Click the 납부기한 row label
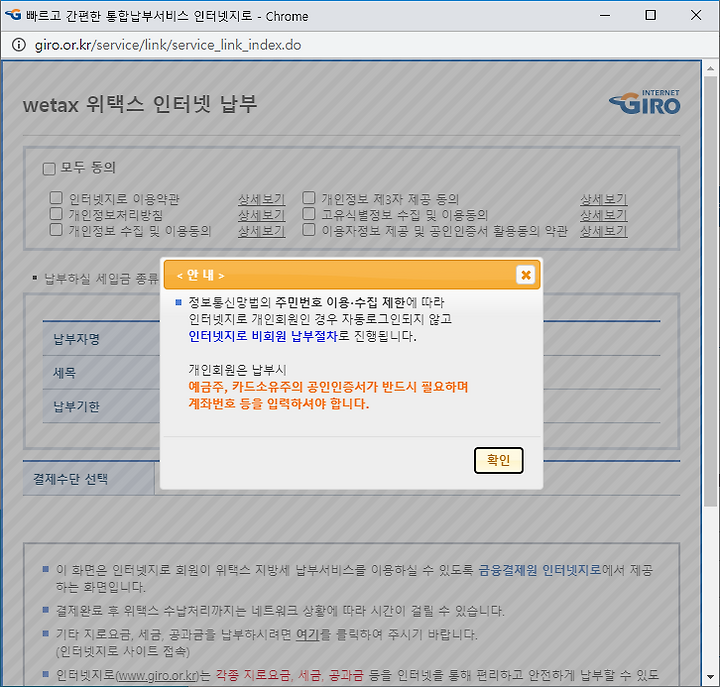 tap(76, 406)
